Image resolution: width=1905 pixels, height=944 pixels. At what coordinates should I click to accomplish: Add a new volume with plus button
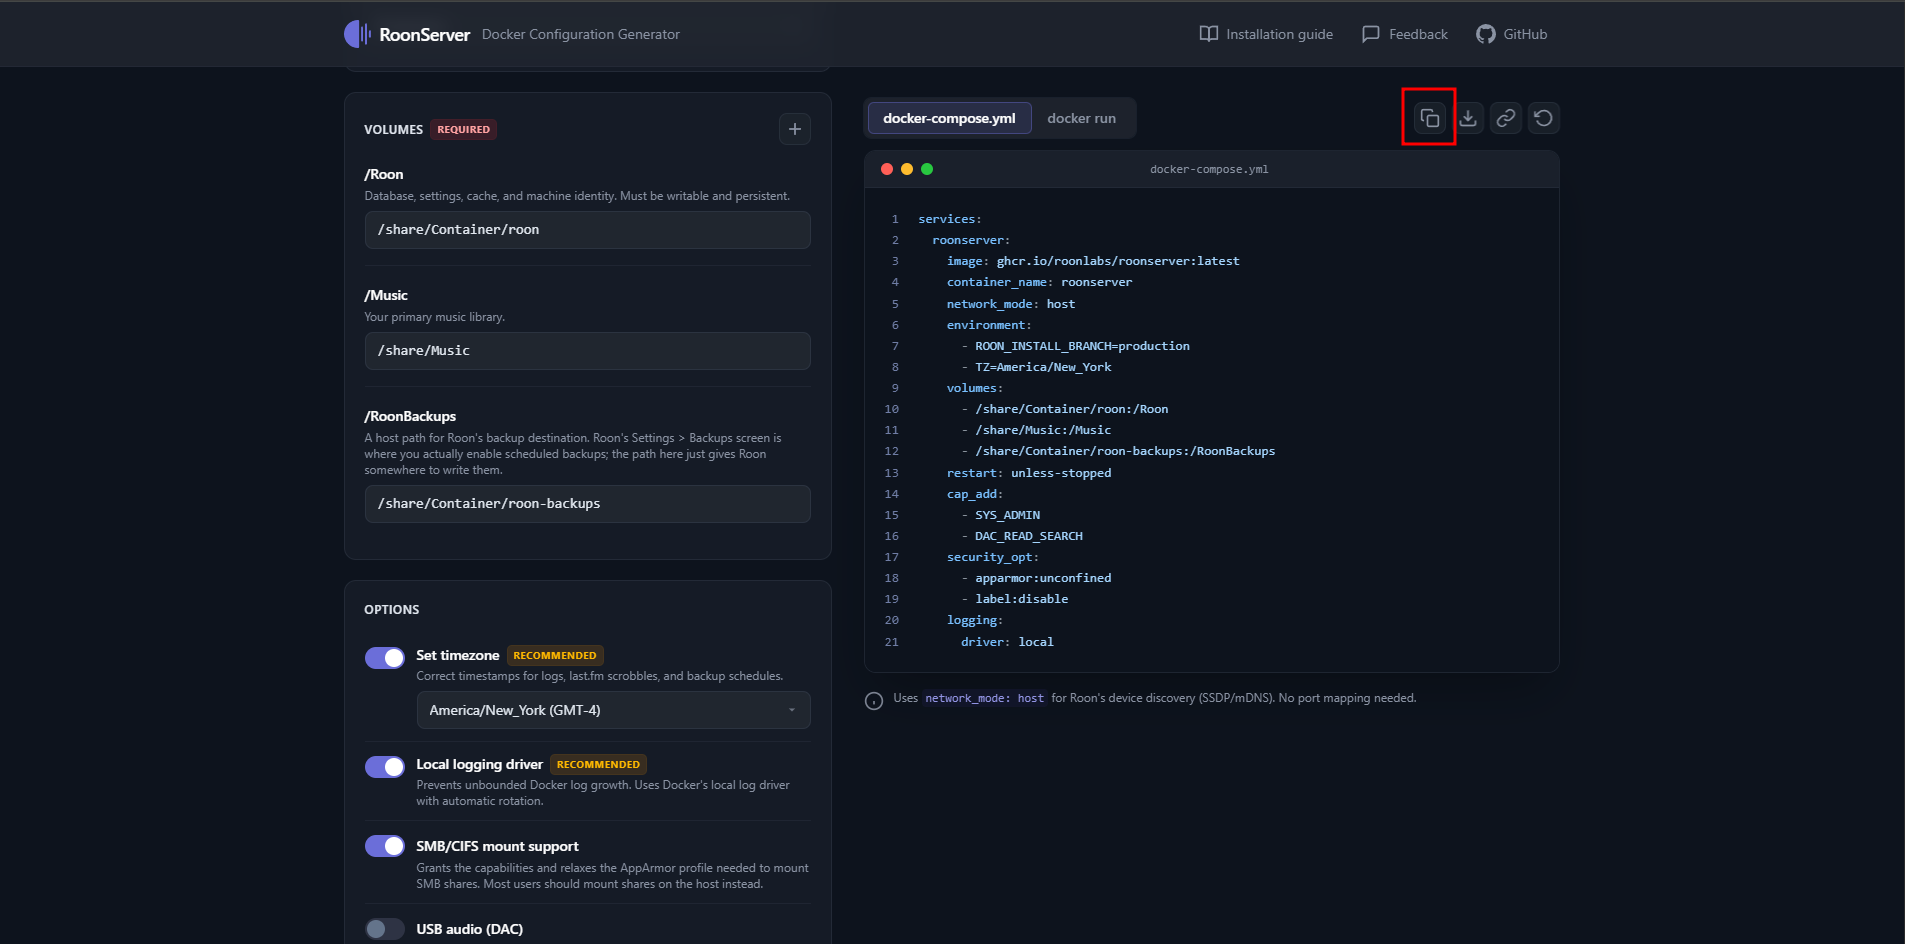[x=794, y=129]
